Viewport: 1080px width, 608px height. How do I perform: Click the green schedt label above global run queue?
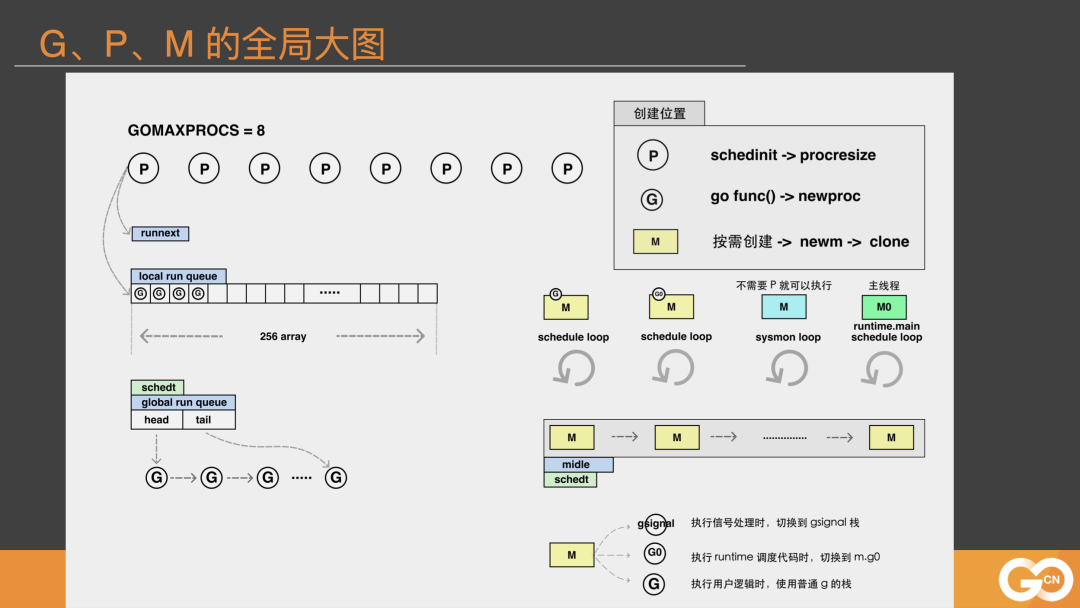(158, 387)
